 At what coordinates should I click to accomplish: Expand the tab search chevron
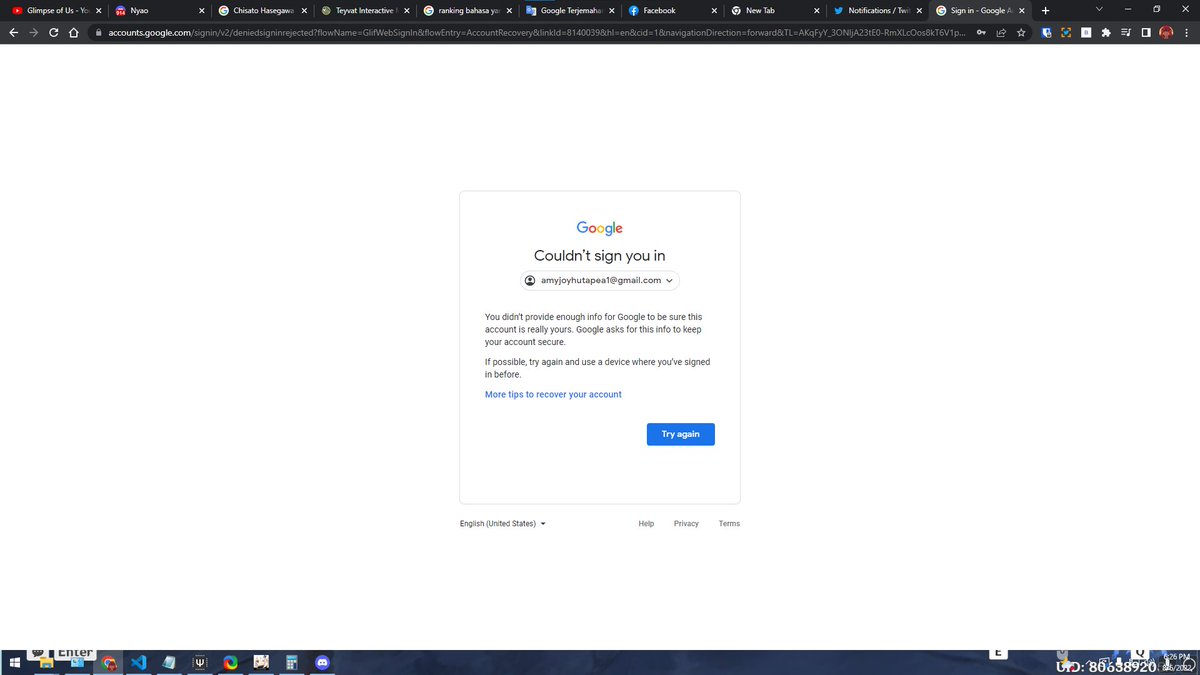tap(1100, 10)
